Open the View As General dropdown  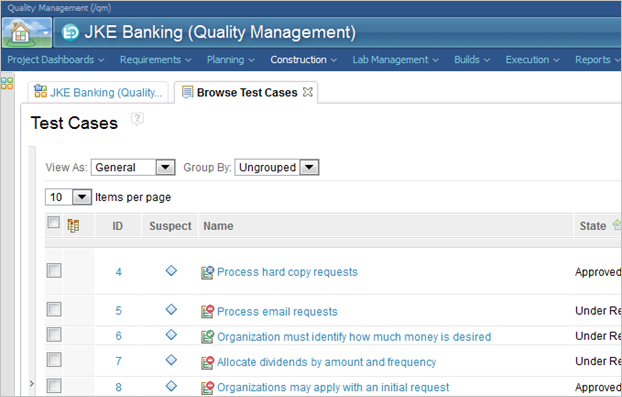(133, 167)
